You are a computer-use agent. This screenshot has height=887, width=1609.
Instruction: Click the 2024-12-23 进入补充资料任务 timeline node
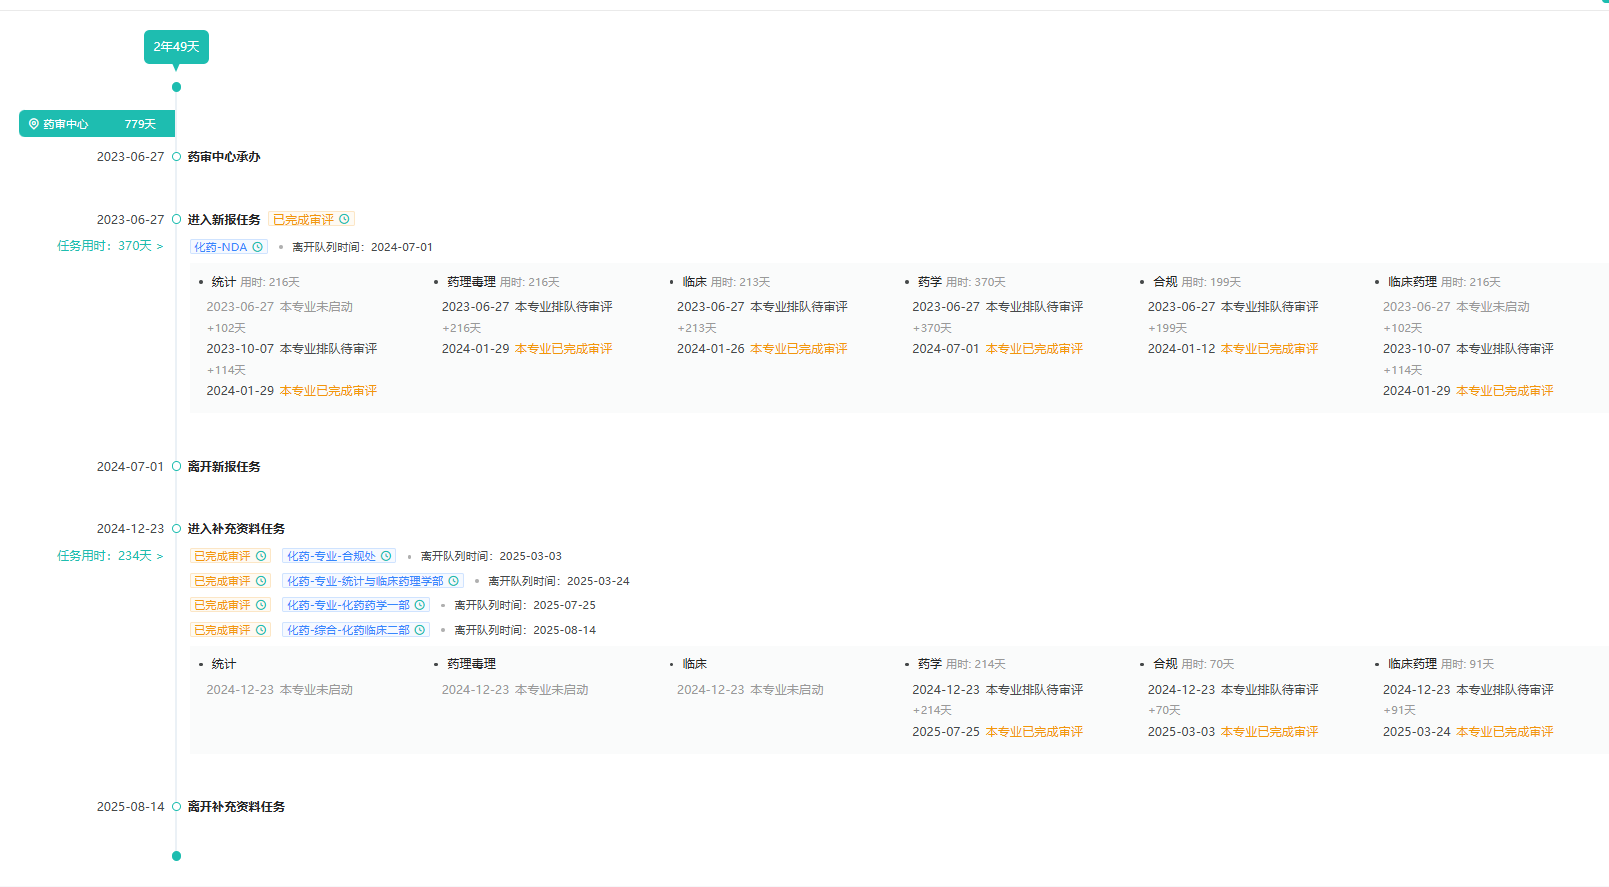pos(176,528)
